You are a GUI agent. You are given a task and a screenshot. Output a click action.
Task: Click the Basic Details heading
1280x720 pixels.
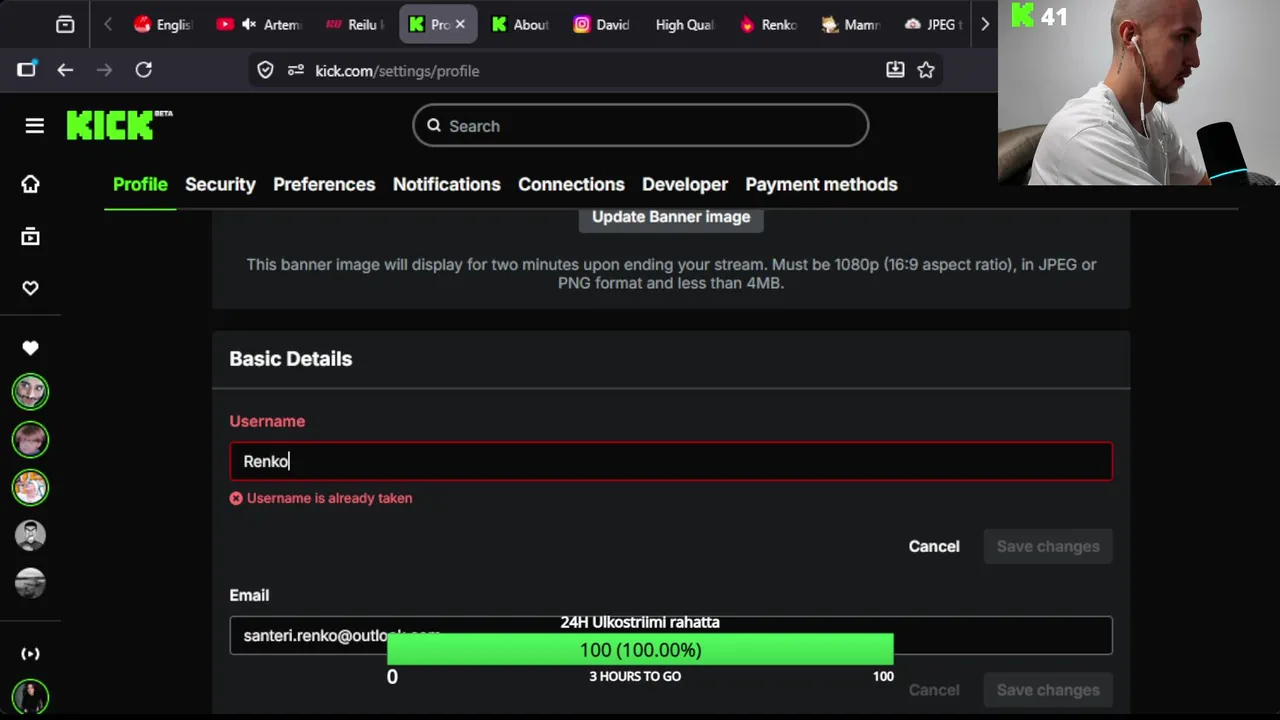(291, 358)
